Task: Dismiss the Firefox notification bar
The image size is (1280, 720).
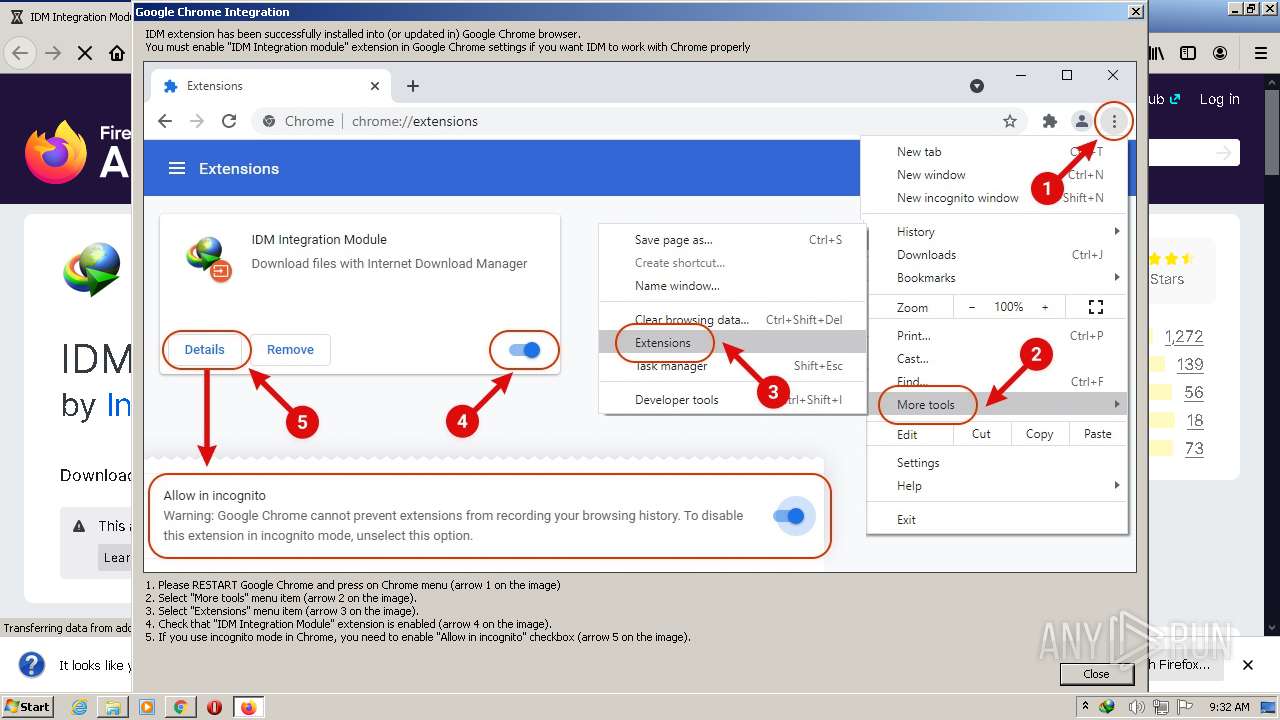Action: coord(1248,665)
